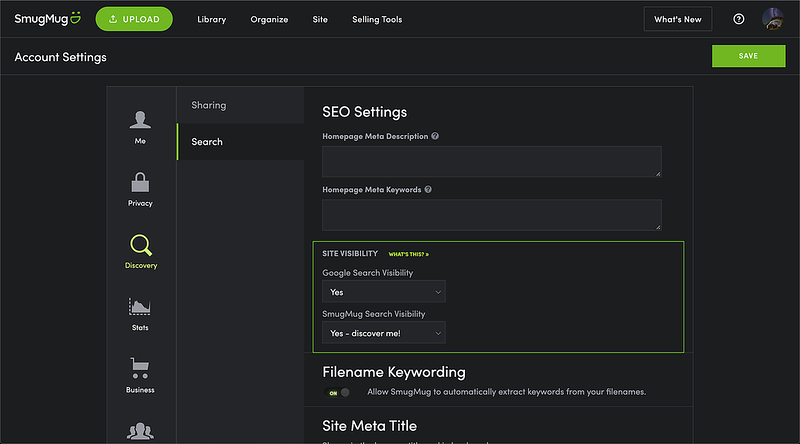Open the Me settings section
The height and width of the screenshot is (444, 800).
[140, 128]
